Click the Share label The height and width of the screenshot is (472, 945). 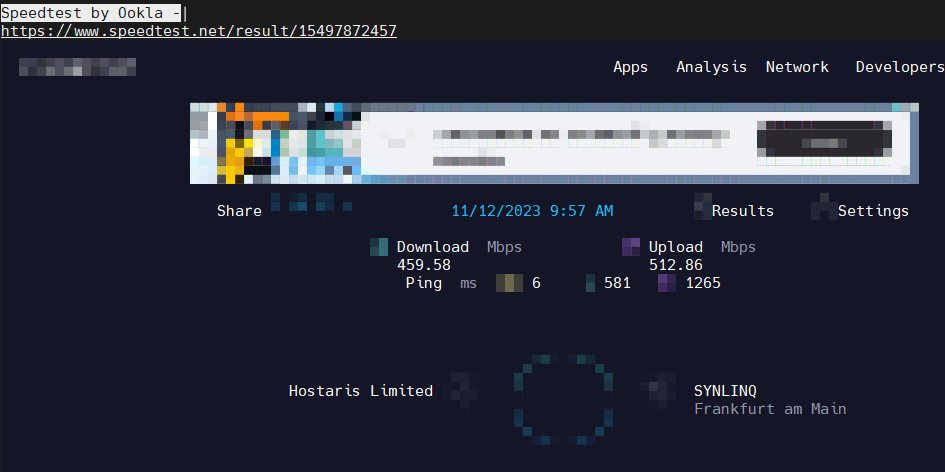(x=239, y=211)
